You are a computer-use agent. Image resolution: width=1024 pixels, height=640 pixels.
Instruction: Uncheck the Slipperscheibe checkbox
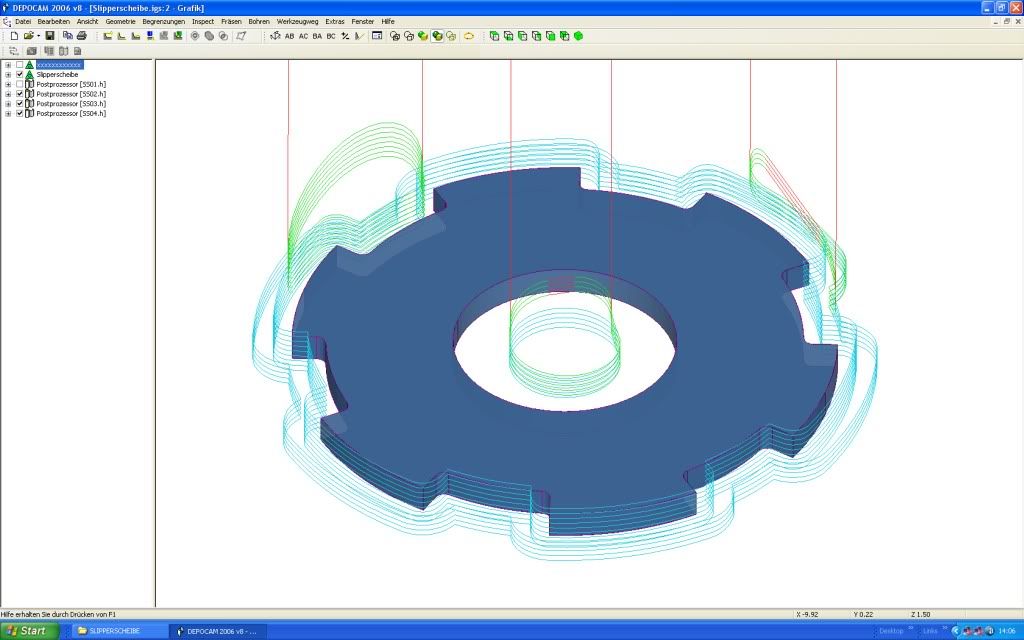coord(19,74)
